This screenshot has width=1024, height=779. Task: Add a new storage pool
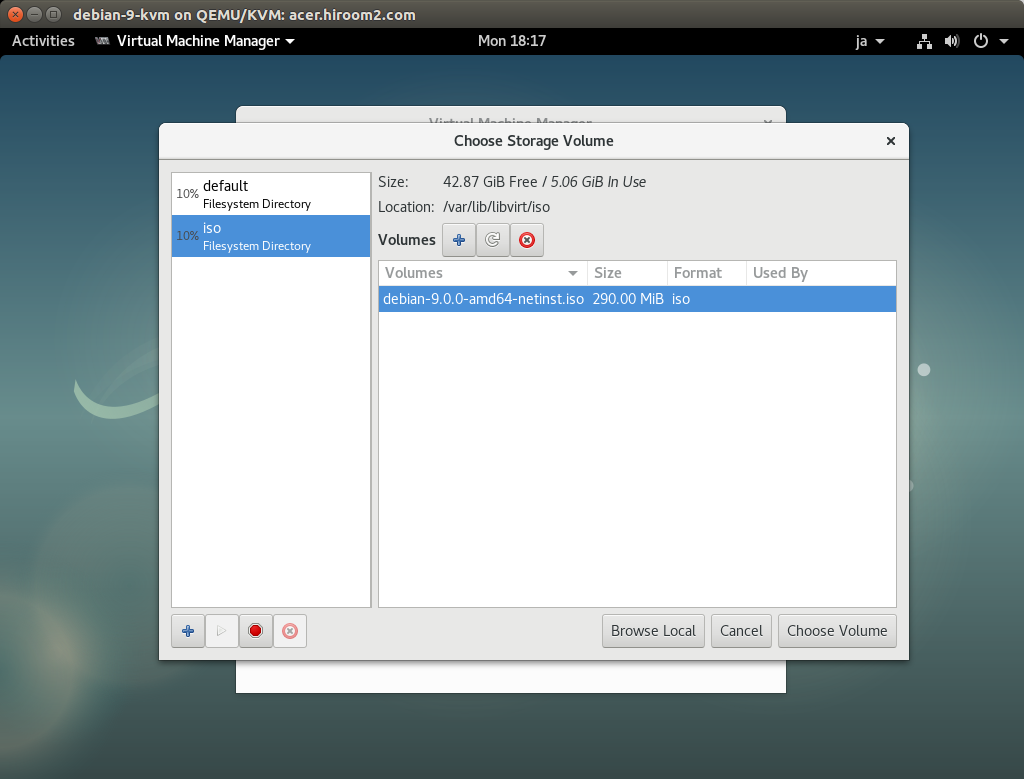pos(188,631)
